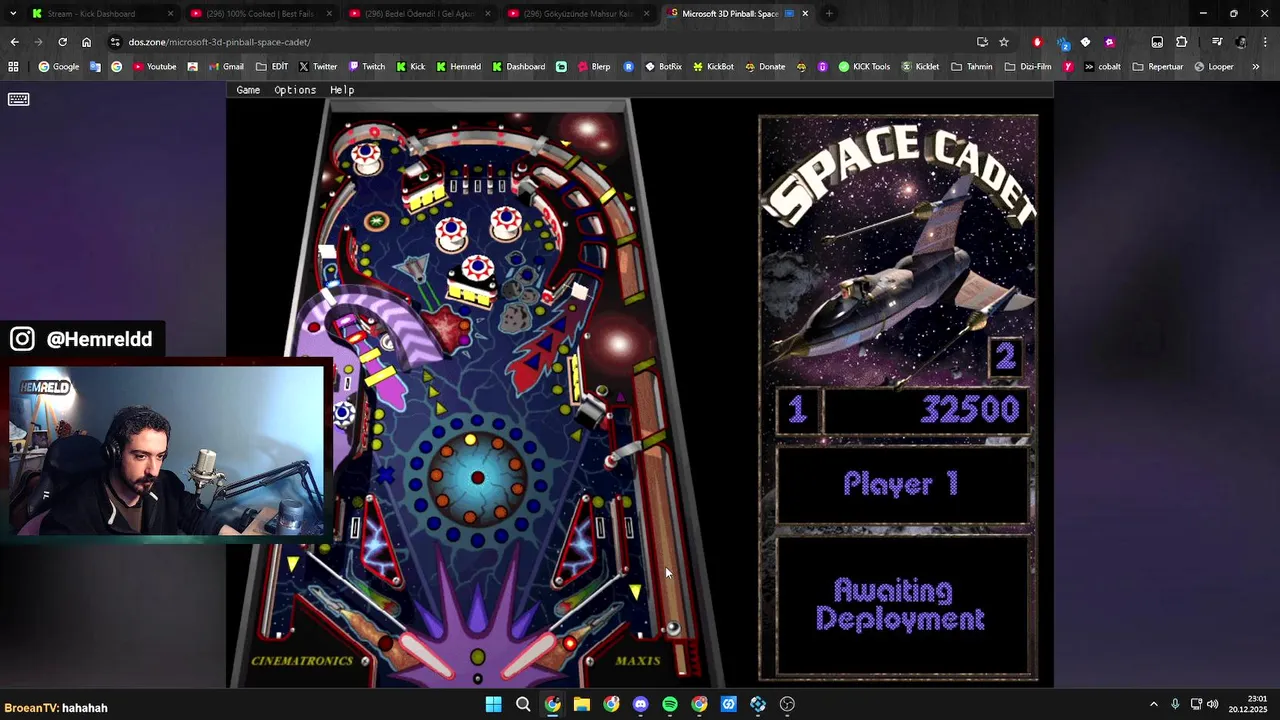The height and width of the screenshot is (720, 1280).
Task: Open the tab search dropdown arrow
Action: pyautogui.click(x=12, y=14)
